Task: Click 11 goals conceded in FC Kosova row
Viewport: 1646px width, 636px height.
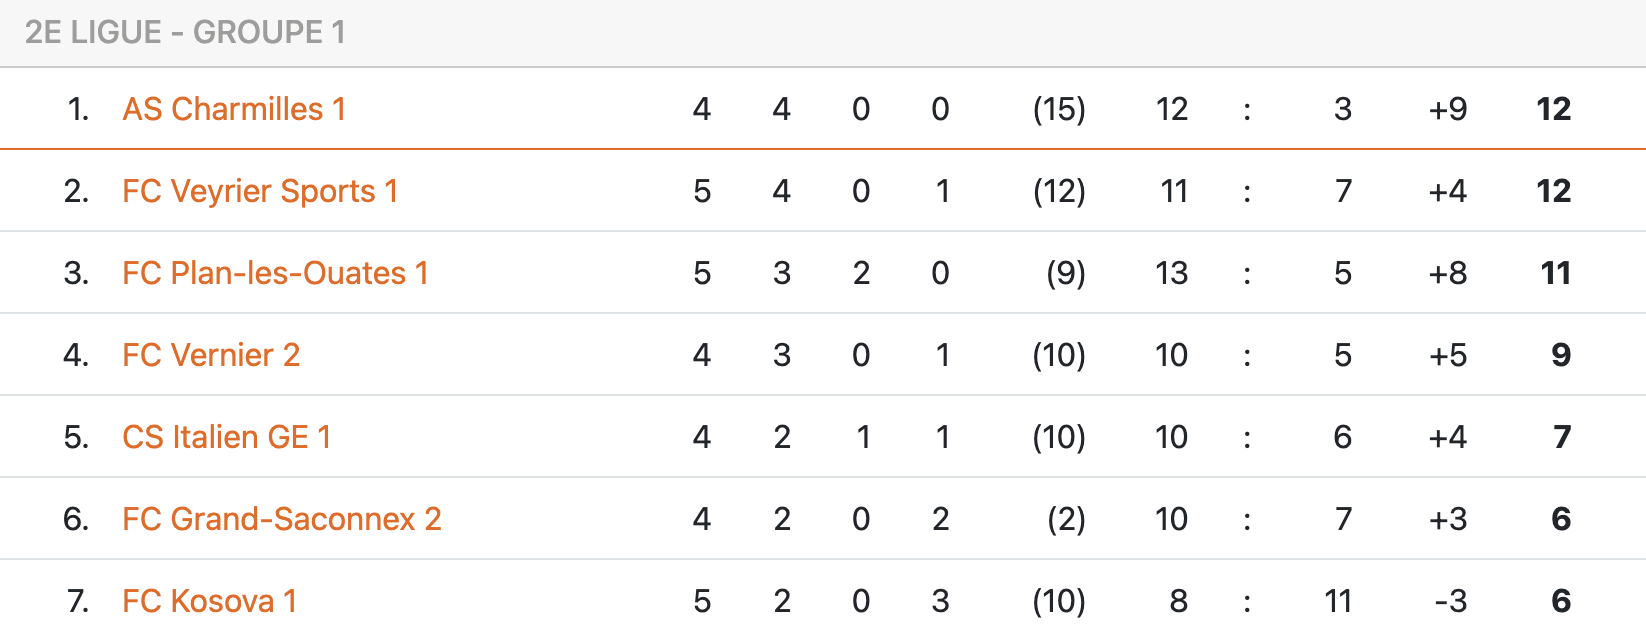Action: click(1338, 601)
